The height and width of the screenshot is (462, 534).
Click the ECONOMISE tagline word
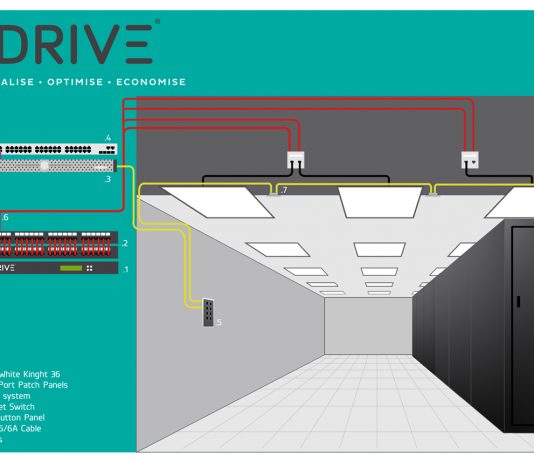coord(151,82)
